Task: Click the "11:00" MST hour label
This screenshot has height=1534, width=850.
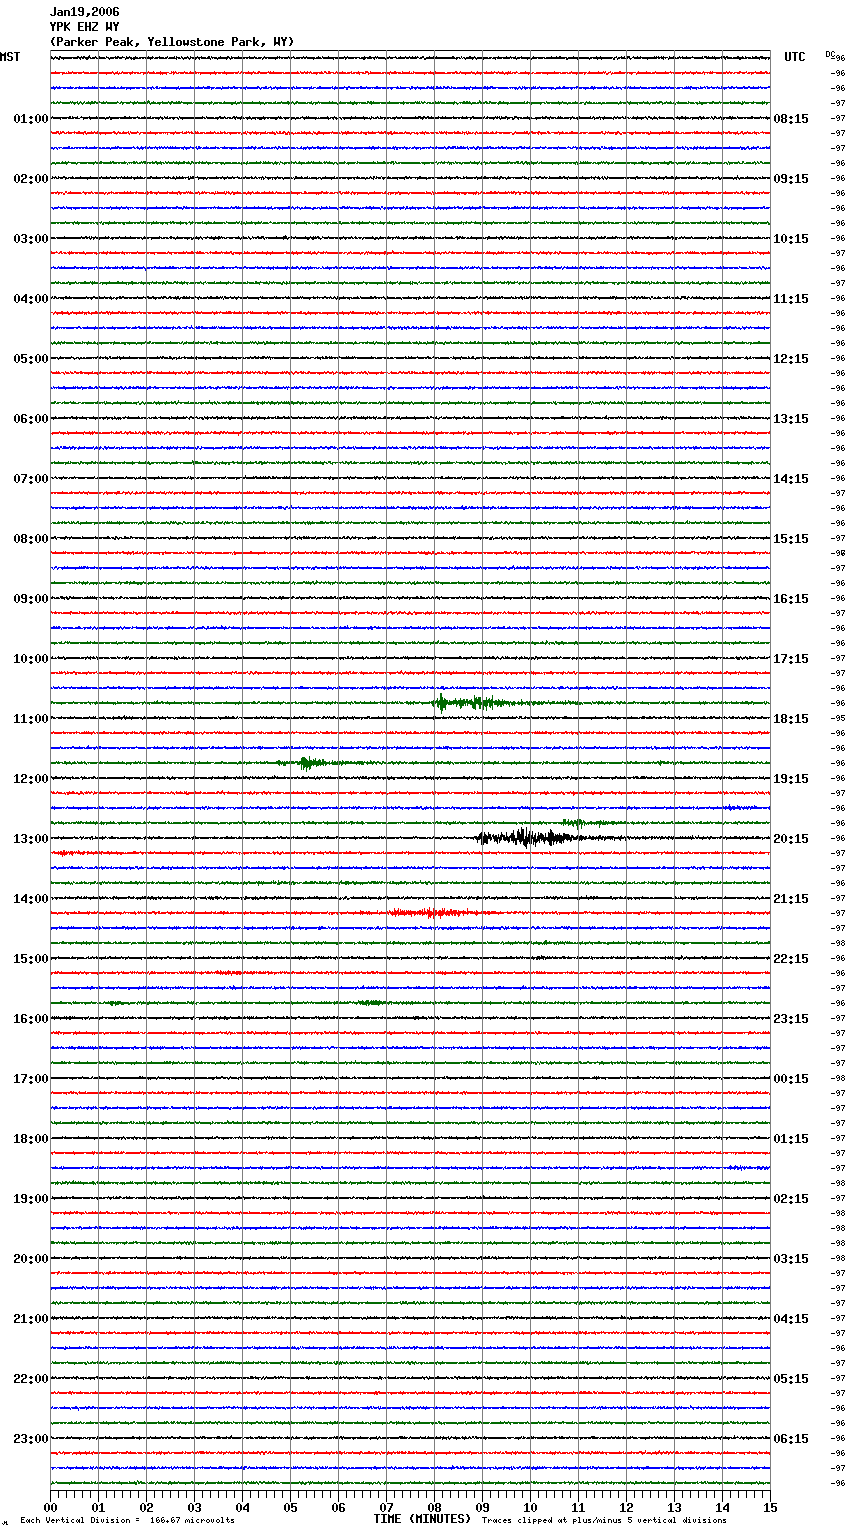Action: [30, 719]
